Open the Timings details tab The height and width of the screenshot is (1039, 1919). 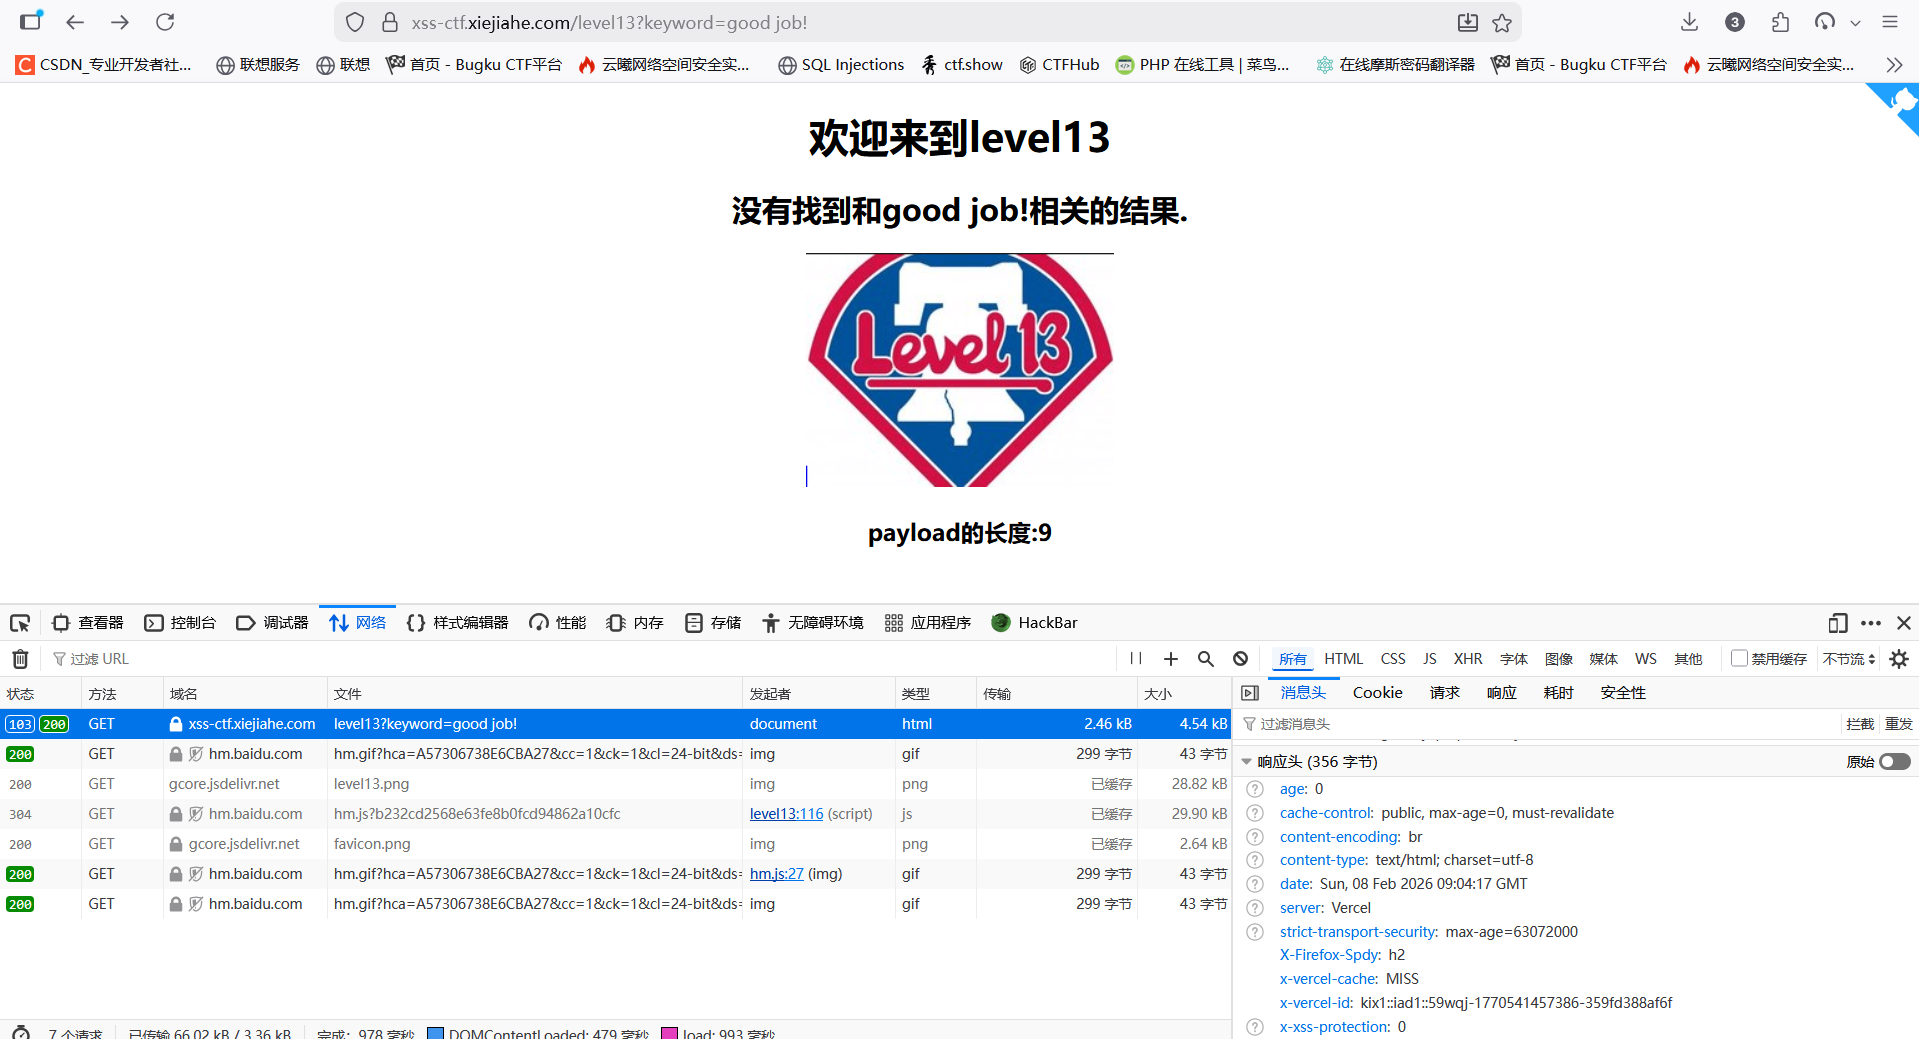click(1558, 693)
